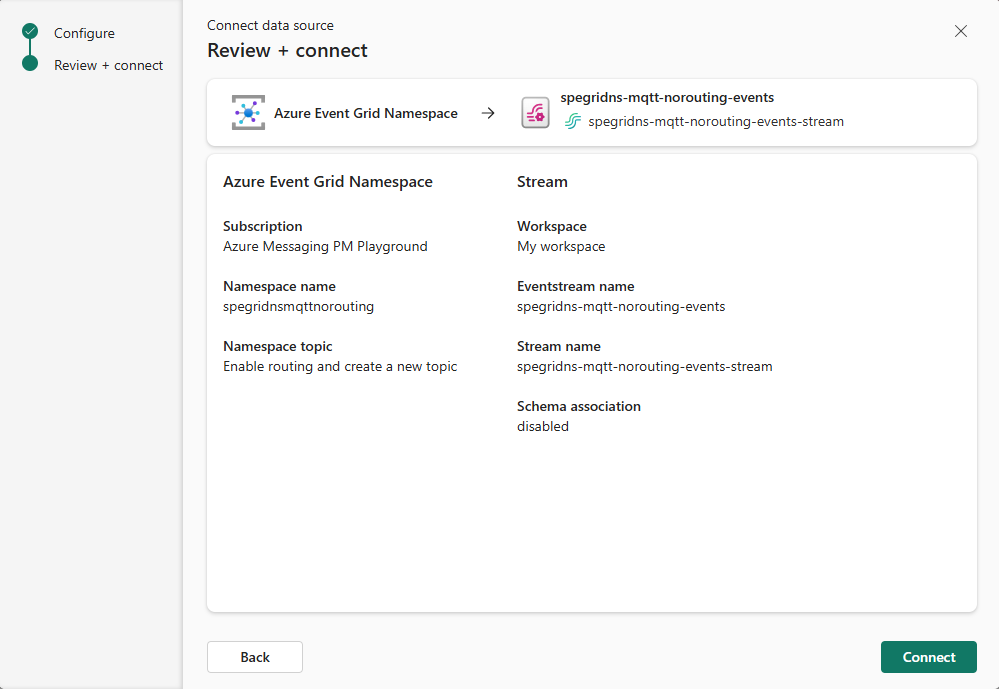Screen dimensions: 999x689
Task: Close the Connect data source dialog
Action: coord(961,31)
